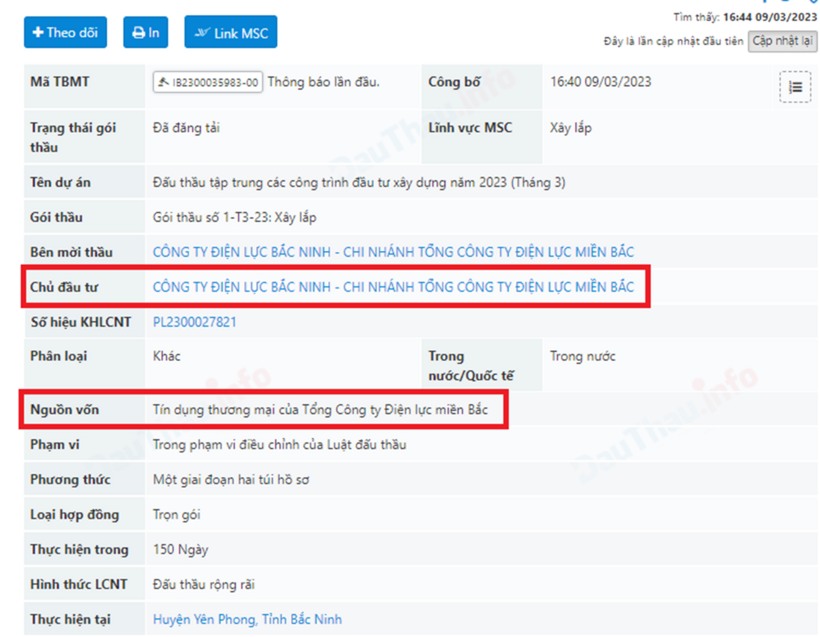Follow the Tỉnh Bắc Ninh location link
The image size is (820, 637).
point(301,619)
